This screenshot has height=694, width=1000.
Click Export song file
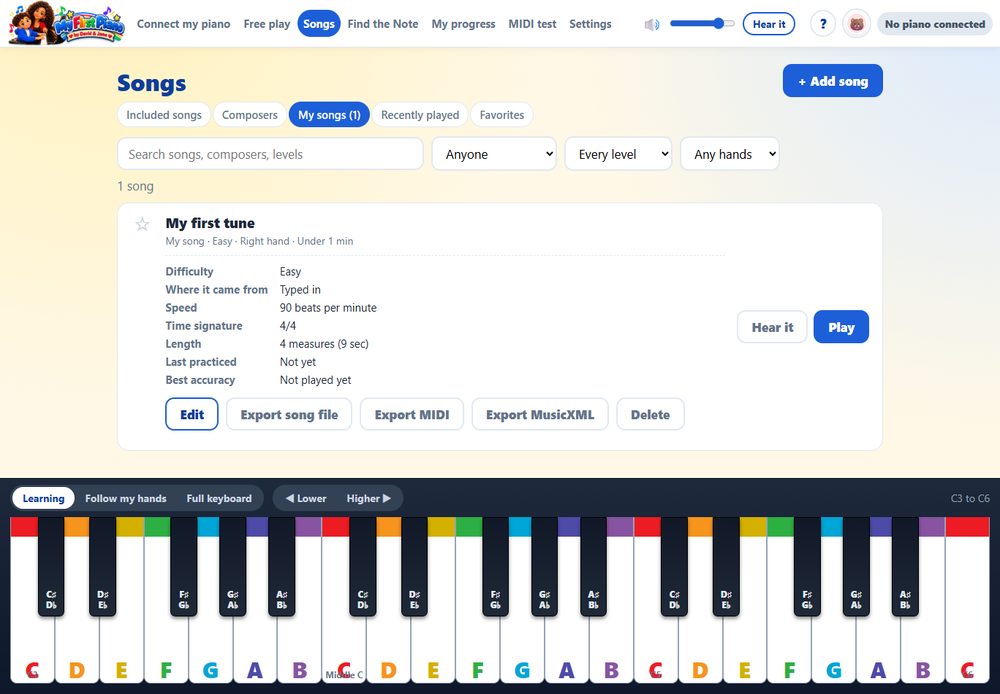point(289,415)
